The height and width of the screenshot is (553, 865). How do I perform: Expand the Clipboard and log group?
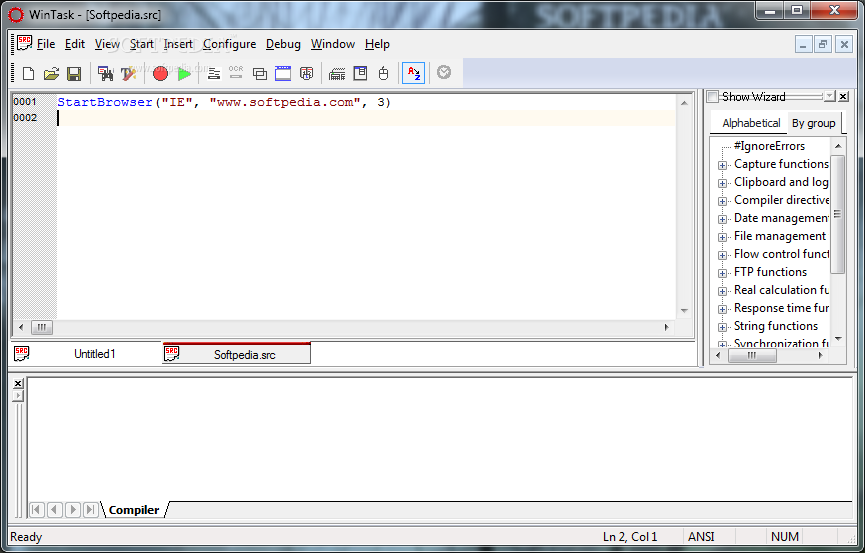point(722,183)
